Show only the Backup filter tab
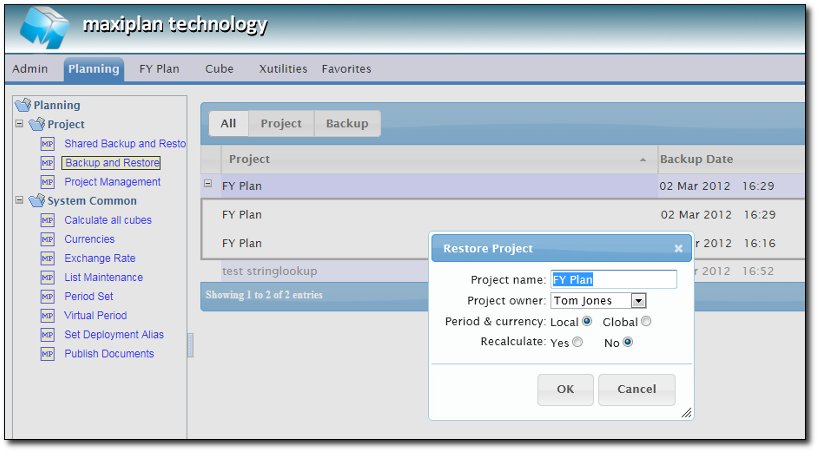The image size is (818, 452). point(346,123)
